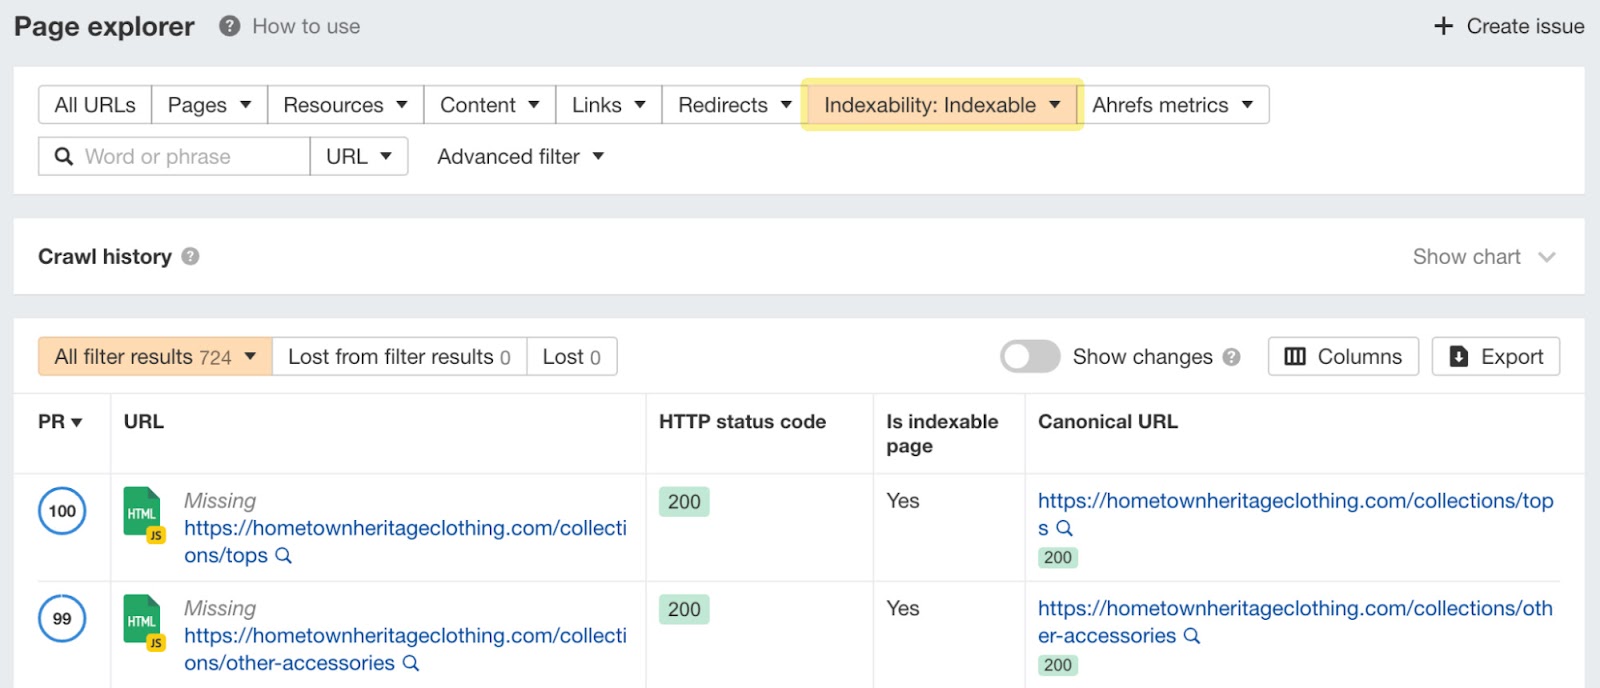The width and height of the screenshot is (1600, 688).
Task: Switch to Lost from filter results tab
Action: click(x=399, y=357)
